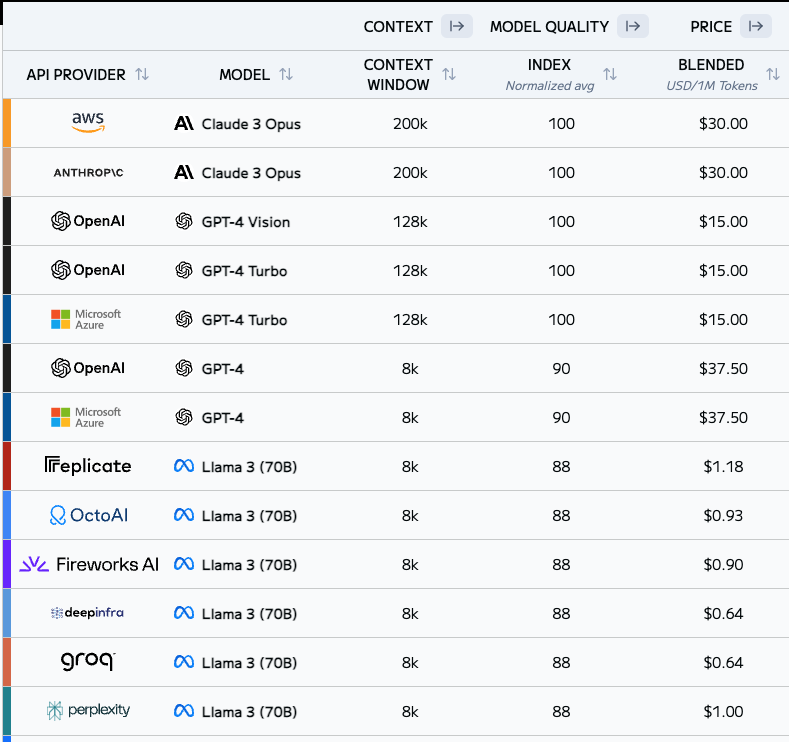
Task: Select Llama 3 (70B) in deepinfra row
Action: pos(249,614)
